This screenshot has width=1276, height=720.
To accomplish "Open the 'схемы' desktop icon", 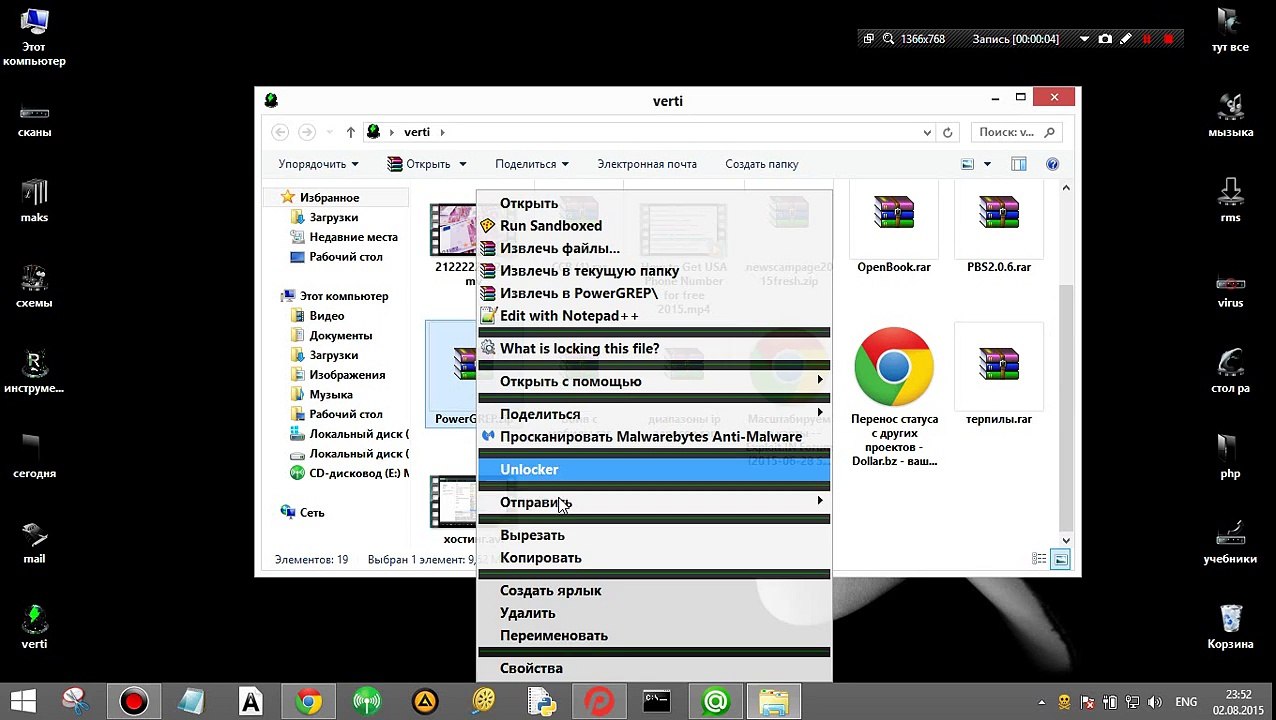I will [x=34, y=287].
